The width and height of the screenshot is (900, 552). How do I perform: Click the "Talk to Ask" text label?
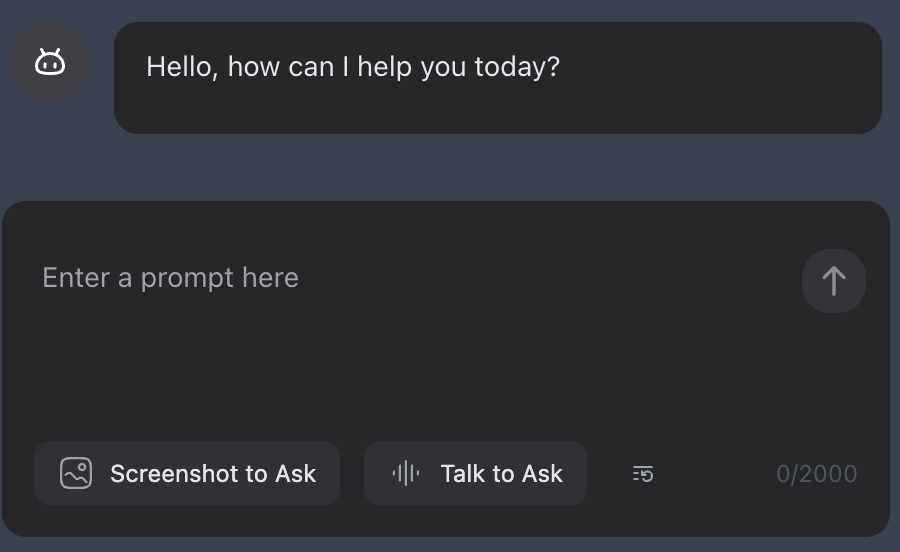tap(501, 474)
